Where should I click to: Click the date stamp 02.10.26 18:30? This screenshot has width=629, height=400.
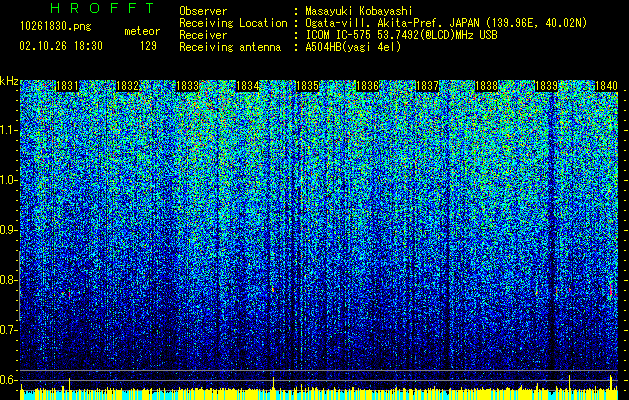point(61,46)
